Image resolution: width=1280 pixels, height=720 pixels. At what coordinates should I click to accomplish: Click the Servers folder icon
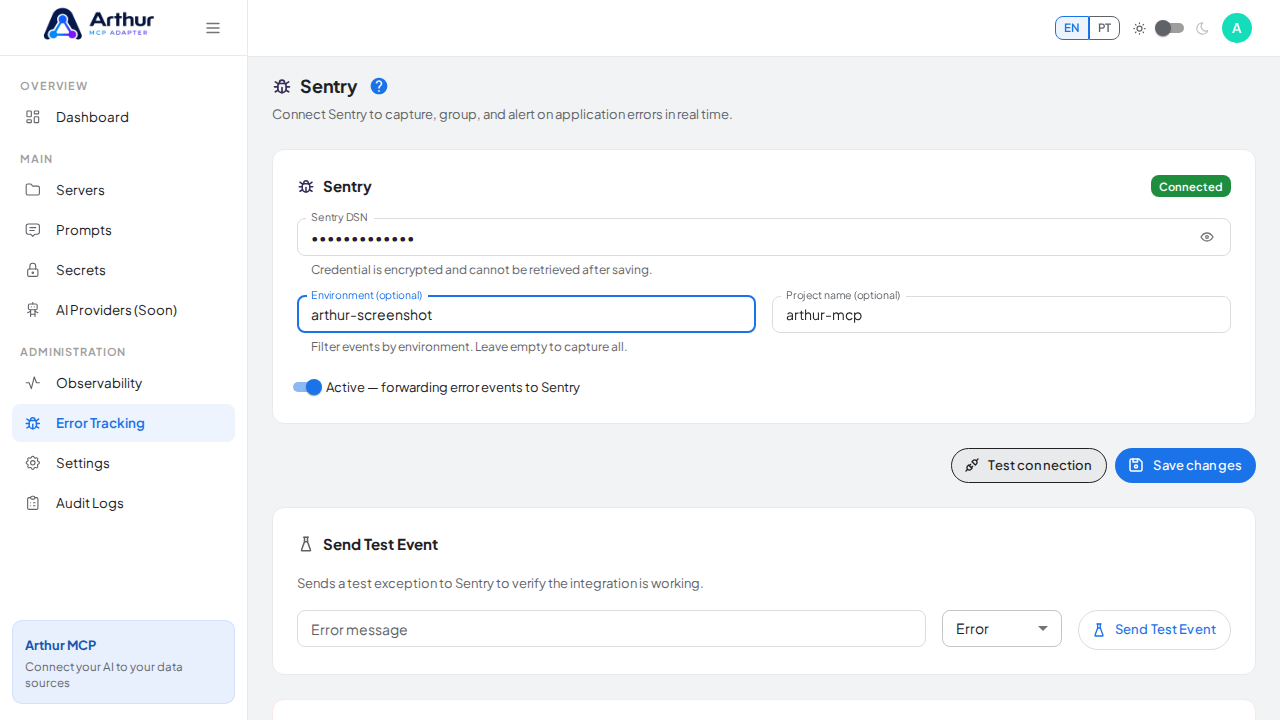click(x=33, y=190)
